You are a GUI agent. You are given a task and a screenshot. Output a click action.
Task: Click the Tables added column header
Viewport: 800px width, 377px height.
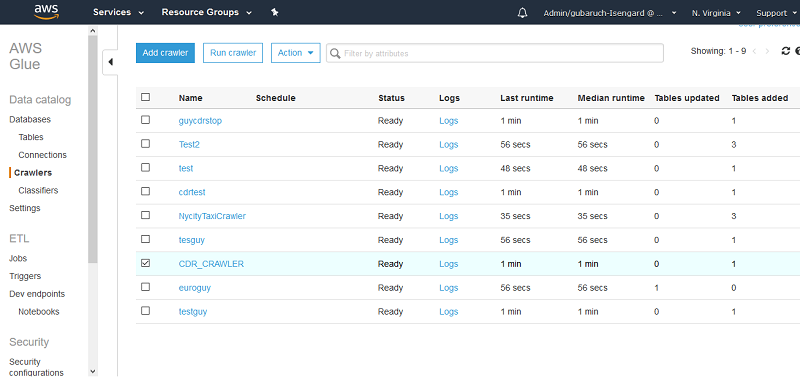(x=760, y=98)
